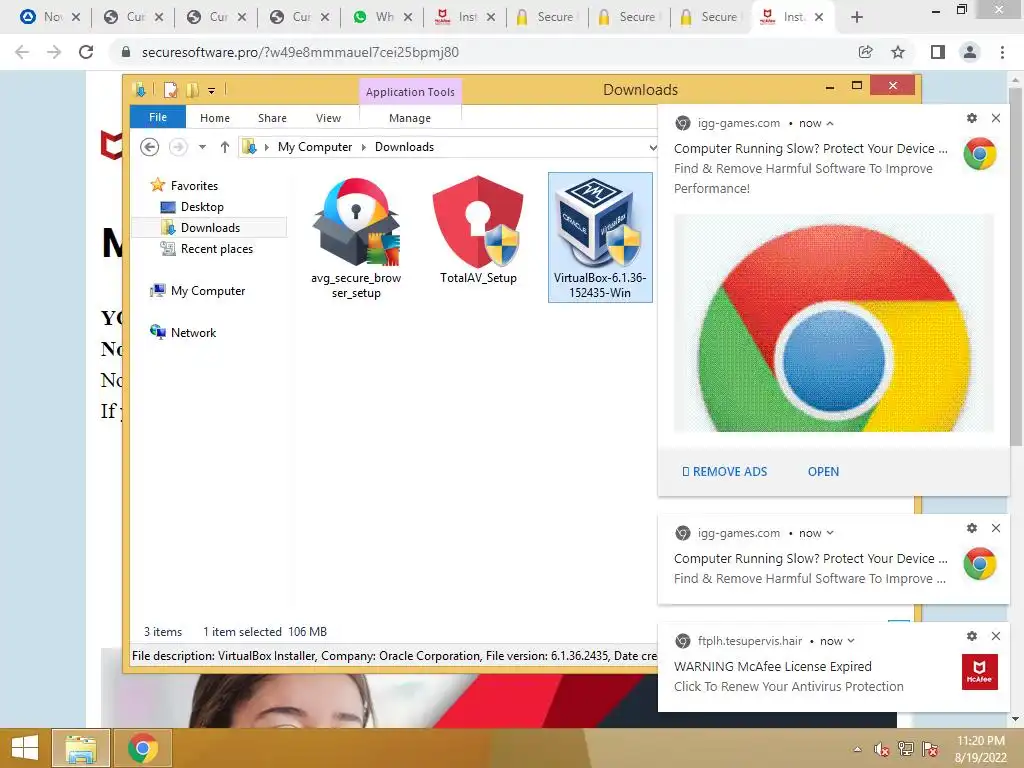Click My Computer in the address breadcrumb
The width and height of the screenshot is (1024, 768).
315,147
